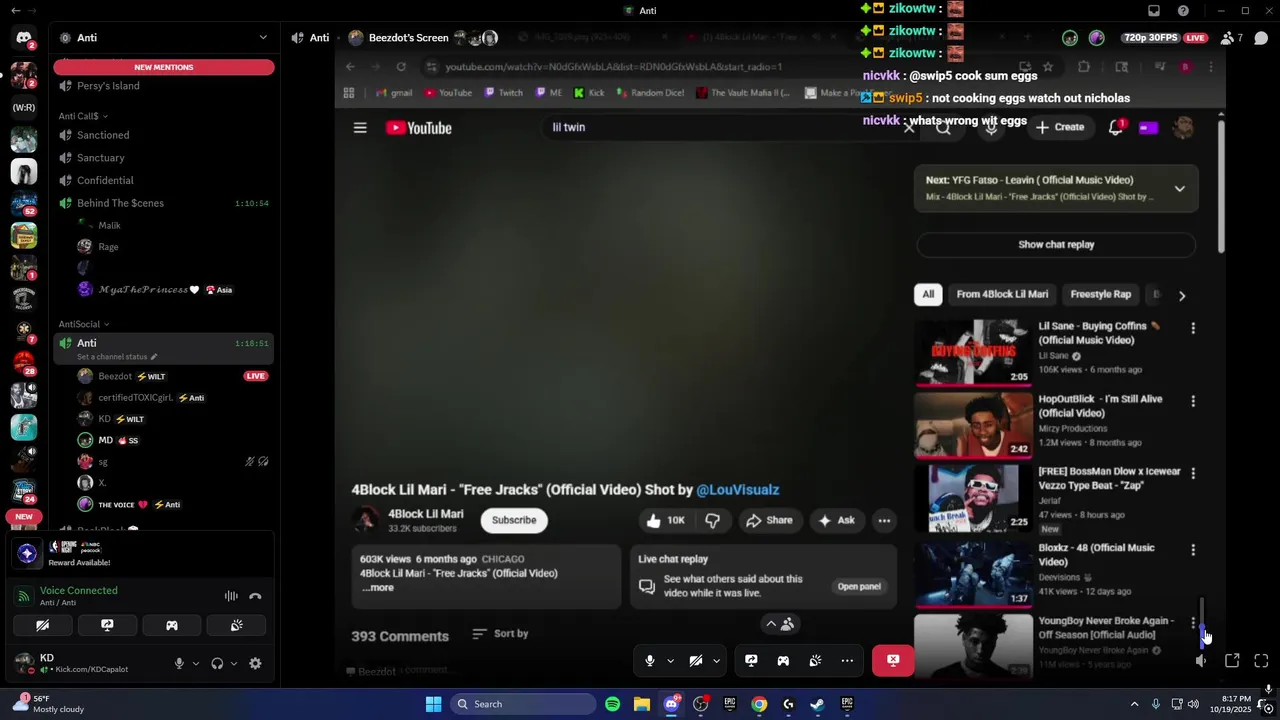The image size is (1280, 720).
Task: Click Share button under video
Action: coord(769,520)
